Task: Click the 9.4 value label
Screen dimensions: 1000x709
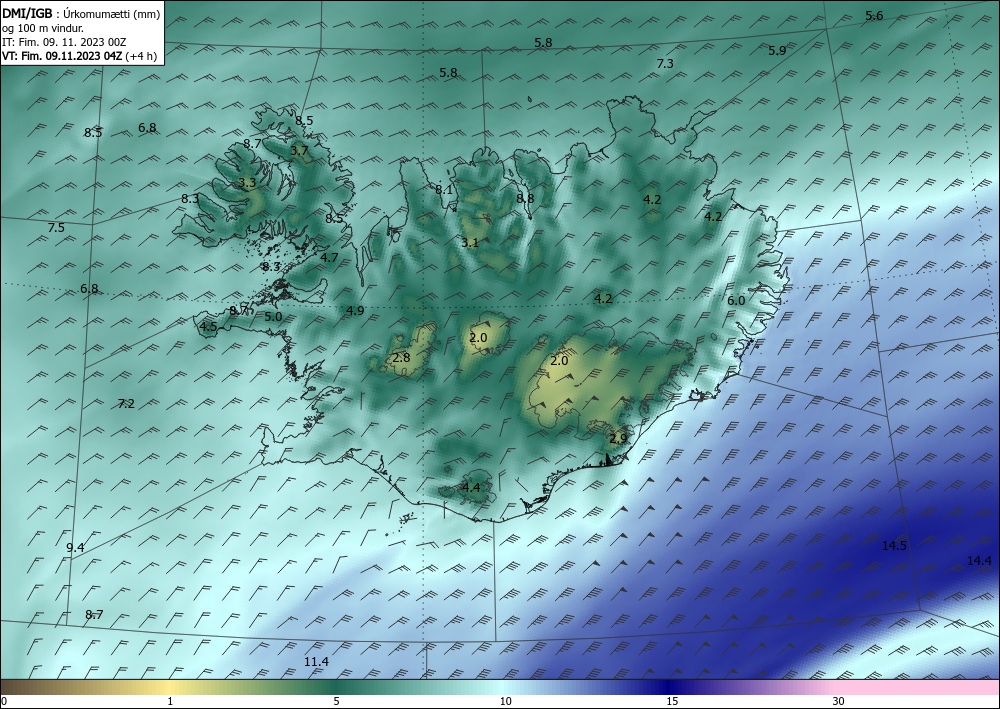Action: pyautogui.click(x=75, y=548)
